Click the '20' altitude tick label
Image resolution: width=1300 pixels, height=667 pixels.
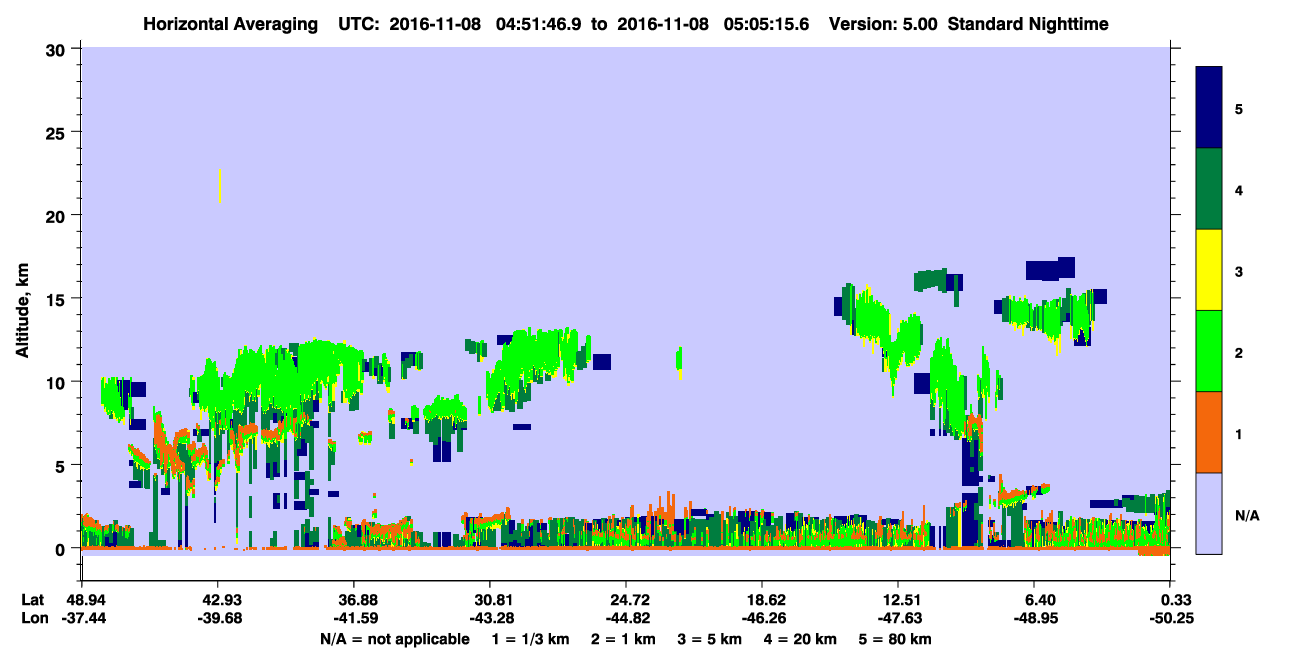pos(58,215)
